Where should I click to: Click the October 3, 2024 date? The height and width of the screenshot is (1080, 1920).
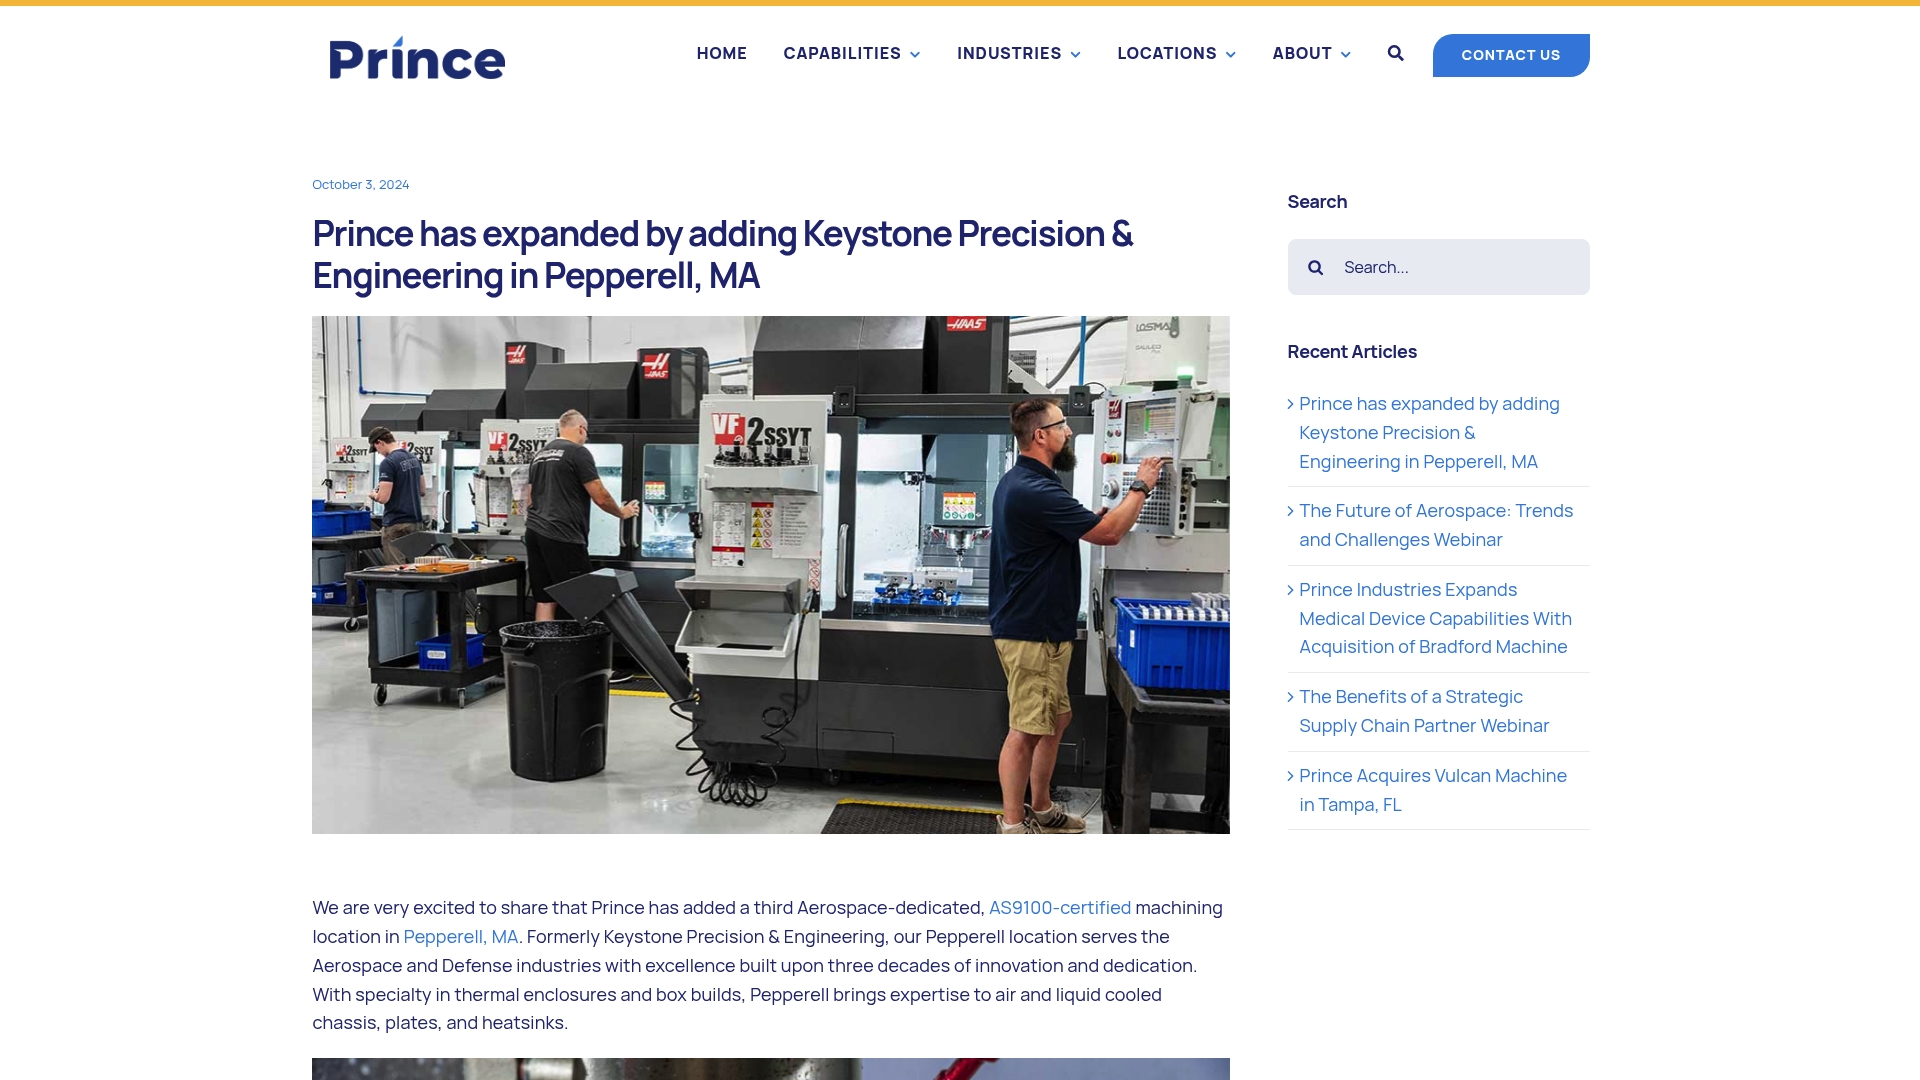coord(360,184)
